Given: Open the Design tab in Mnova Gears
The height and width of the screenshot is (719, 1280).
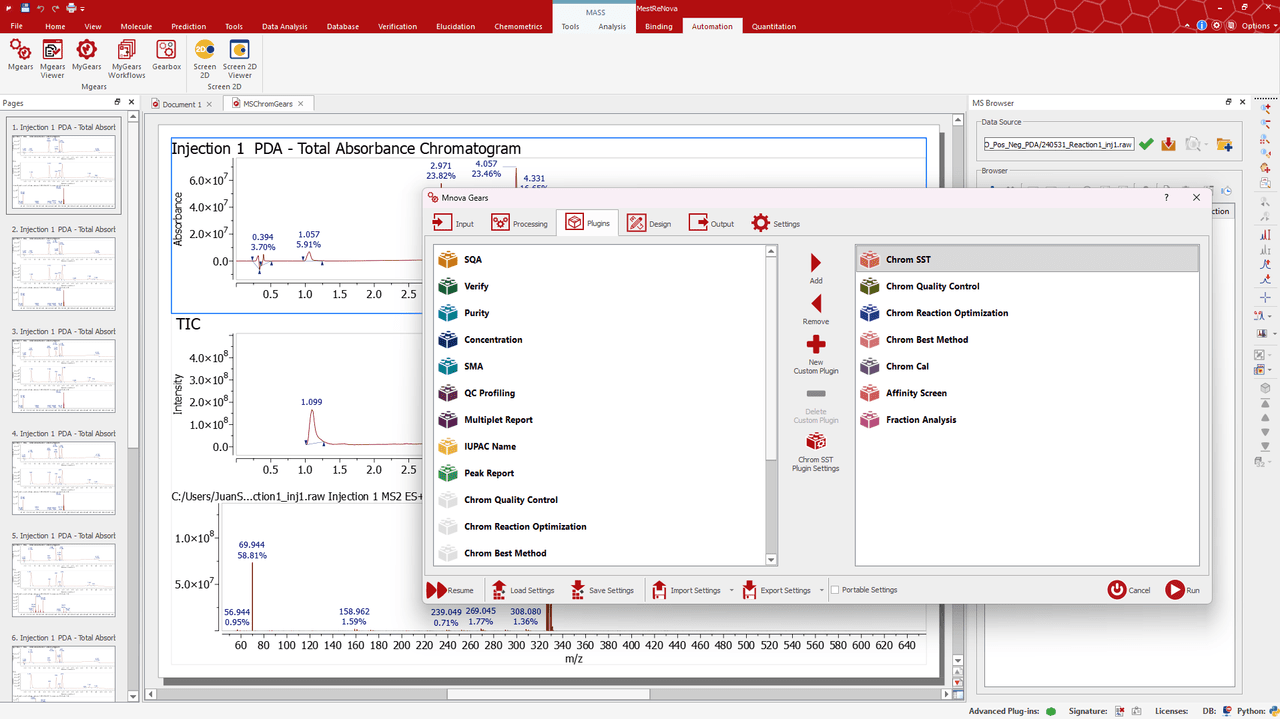Looking at the screenshot, I should point(649,223).
